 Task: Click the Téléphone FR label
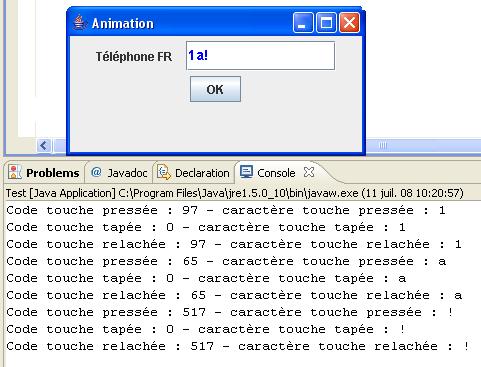(x=134, y=56)
